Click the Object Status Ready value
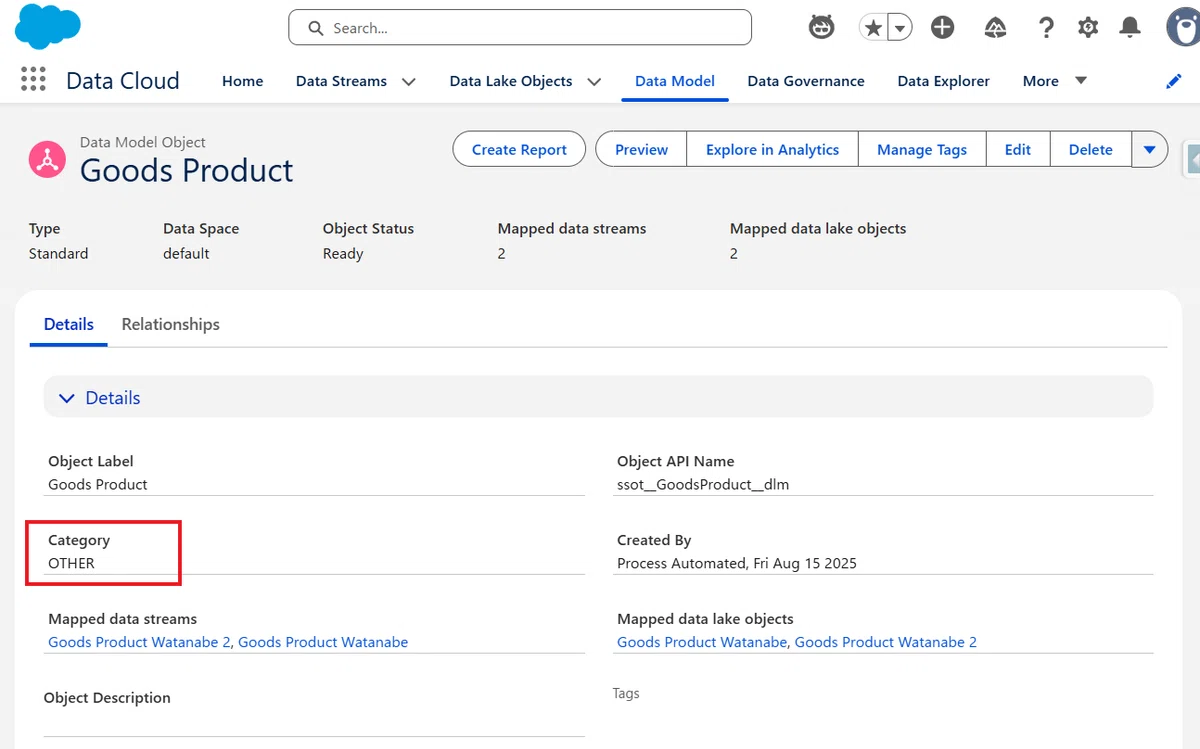The height and width of the screenshot is (749, 1200). click(343, 253)
